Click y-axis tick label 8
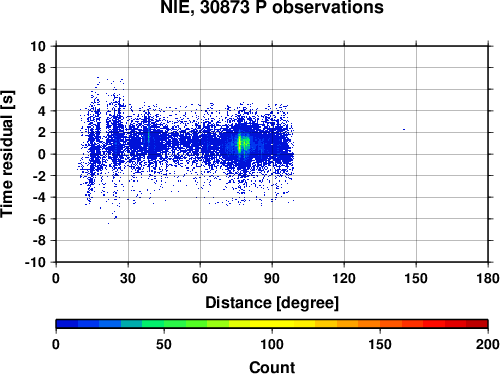Screen dimensions: 500x374 point(42,68)
